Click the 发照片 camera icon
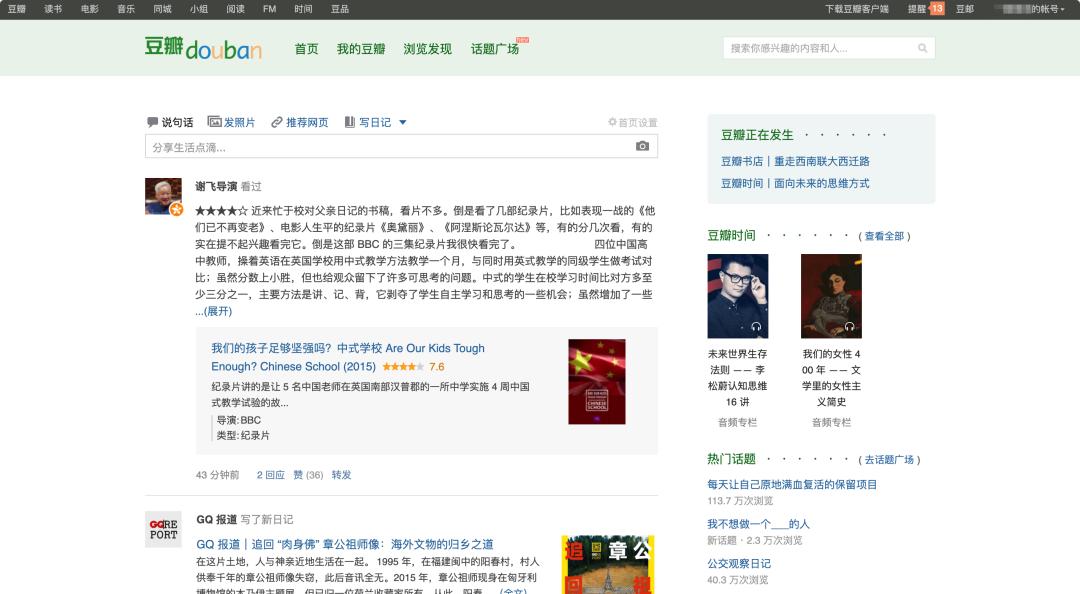This screenshot has height=594, width=1080. click(x=215, y=121)
